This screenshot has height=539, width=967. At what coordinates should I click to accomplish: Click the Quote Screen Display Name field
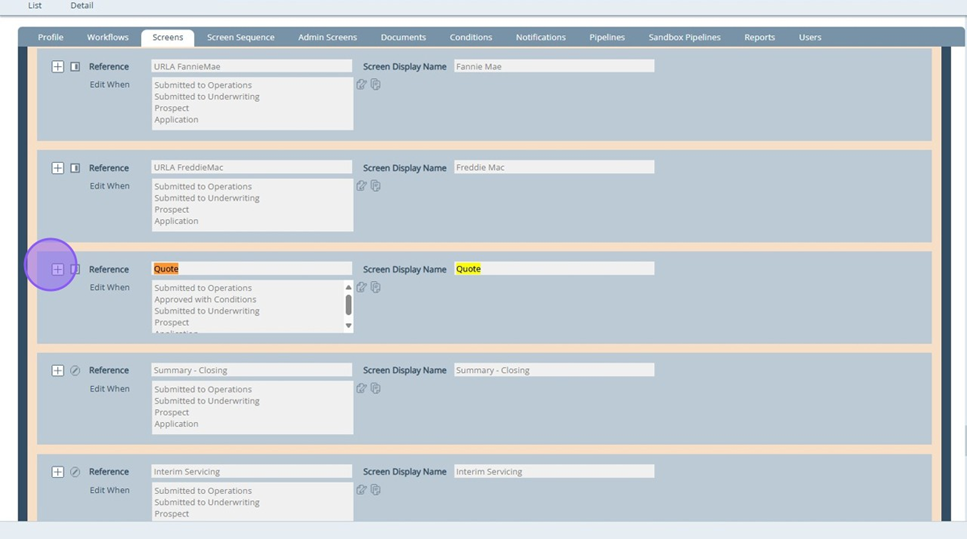pyautogui.click(x=554, y=269)
